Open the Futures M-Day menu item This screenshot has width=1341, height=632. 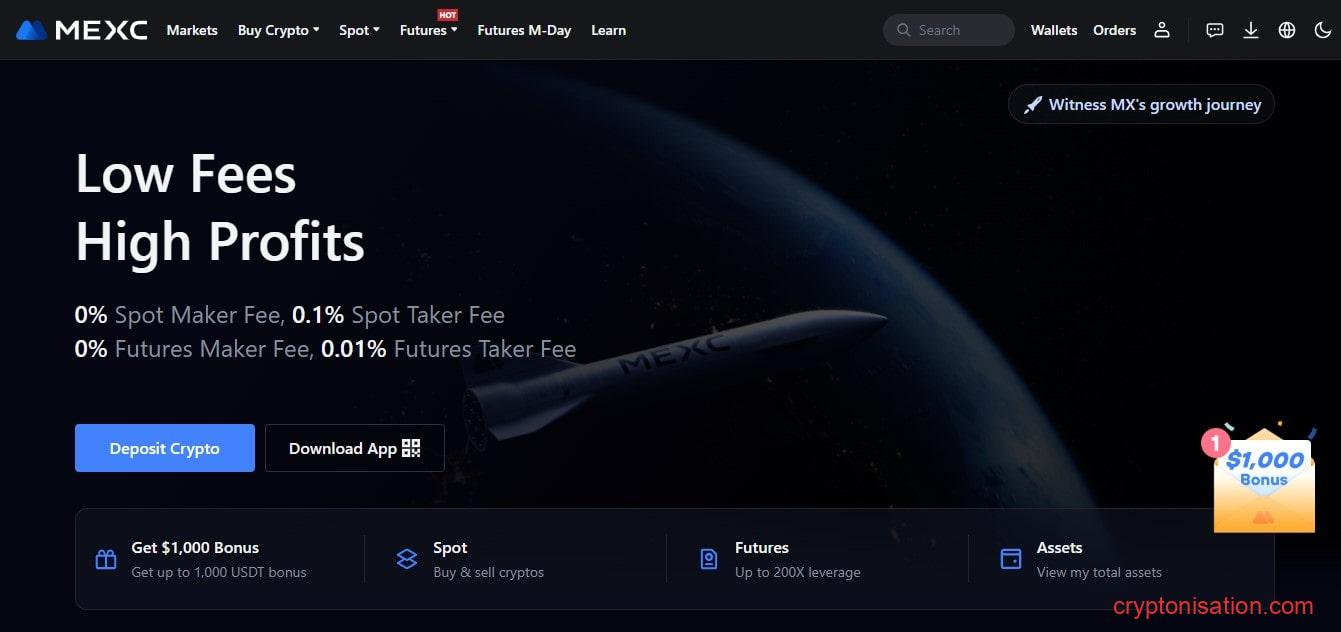tap(524, 30)
